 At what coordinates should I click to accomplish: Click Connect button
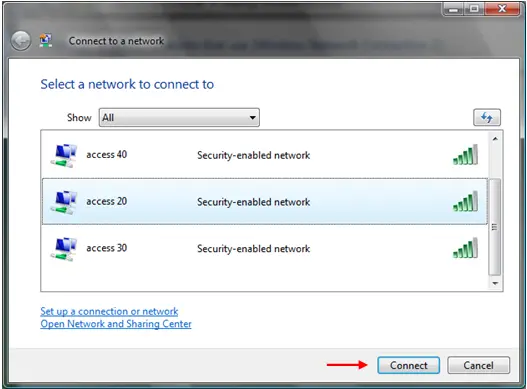[408, 365]
